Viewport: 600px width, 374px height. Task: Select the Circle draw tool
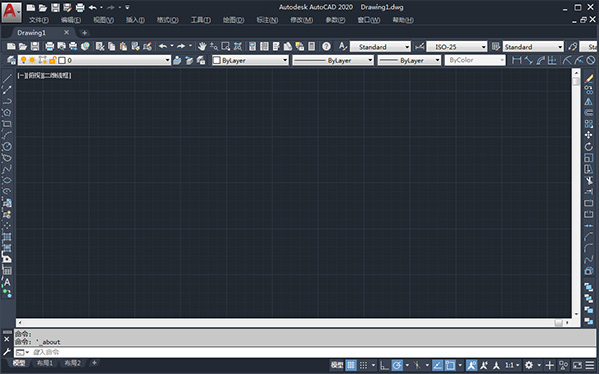coord(7,147)
